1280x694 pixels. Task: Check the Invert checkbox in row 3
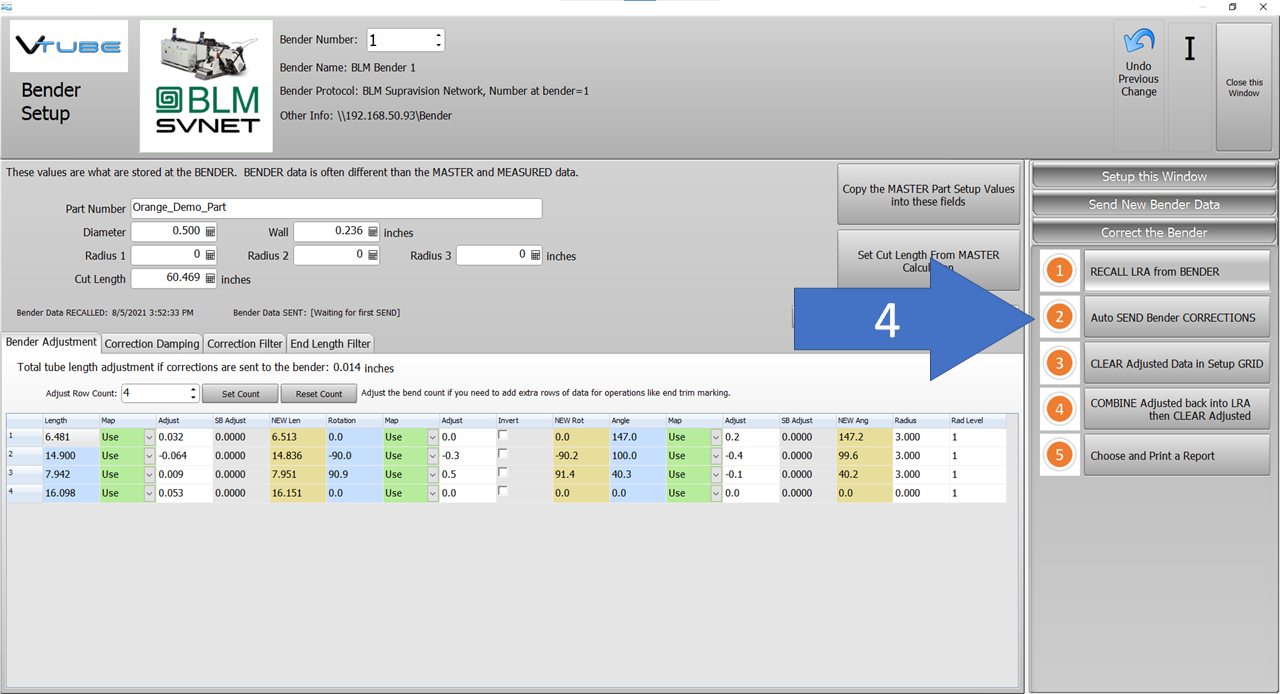tap(503, 472)
